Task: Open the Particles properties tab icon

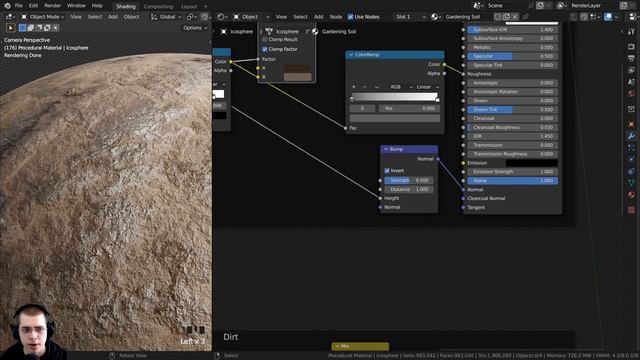Action: (x=631, y=148)
